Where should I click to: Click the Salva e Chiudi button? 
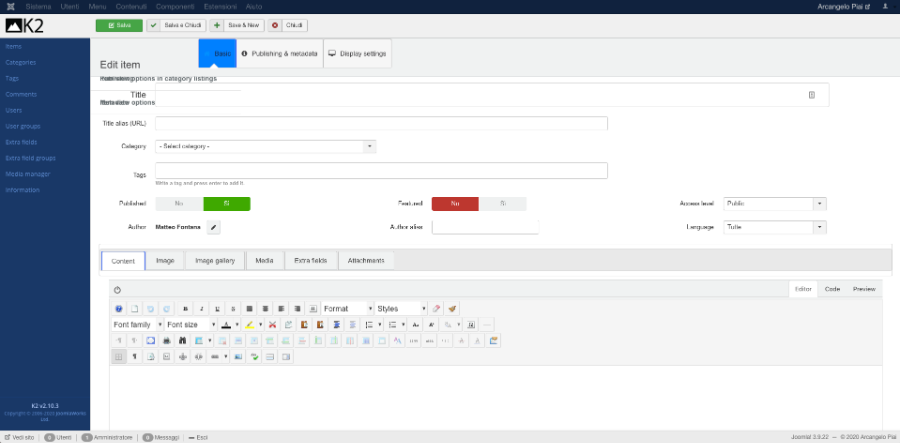point(176,25)
